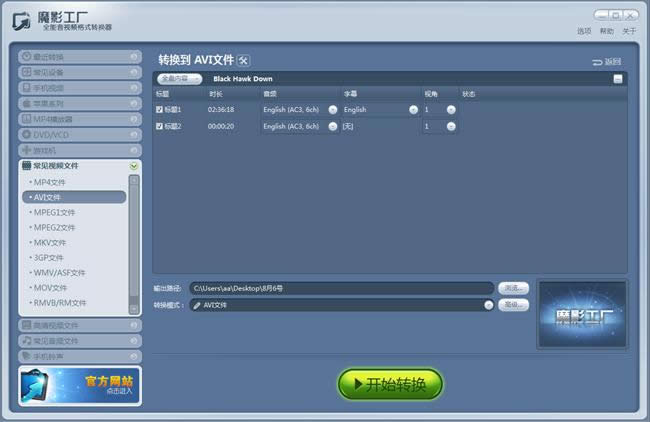Click the 魔影工厂 preview thumbnail
650x422 pixels.
pos(582,319)
